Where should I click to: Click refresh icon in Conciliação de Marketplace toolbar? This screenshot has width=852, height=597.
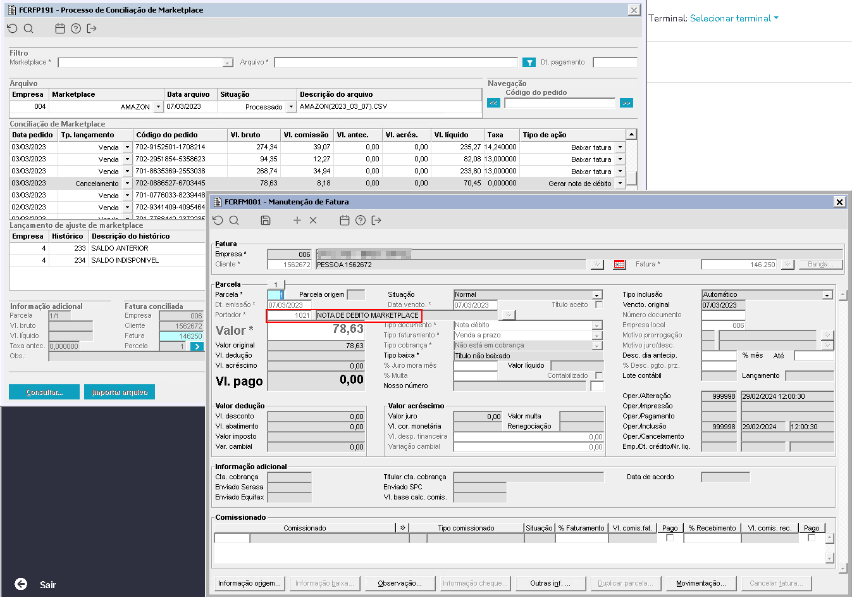(x=12, y=29)
